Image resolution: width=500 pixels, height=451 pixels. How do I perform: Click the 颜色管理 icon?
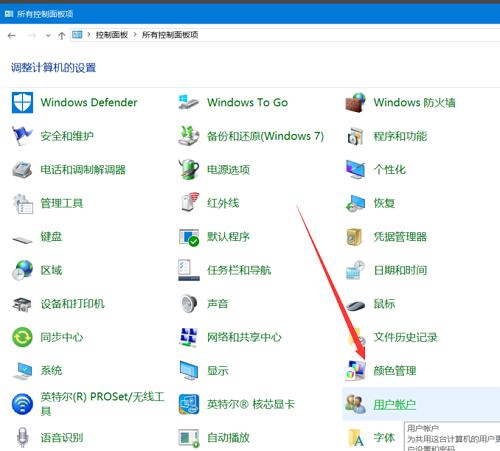tap(355, 371)
